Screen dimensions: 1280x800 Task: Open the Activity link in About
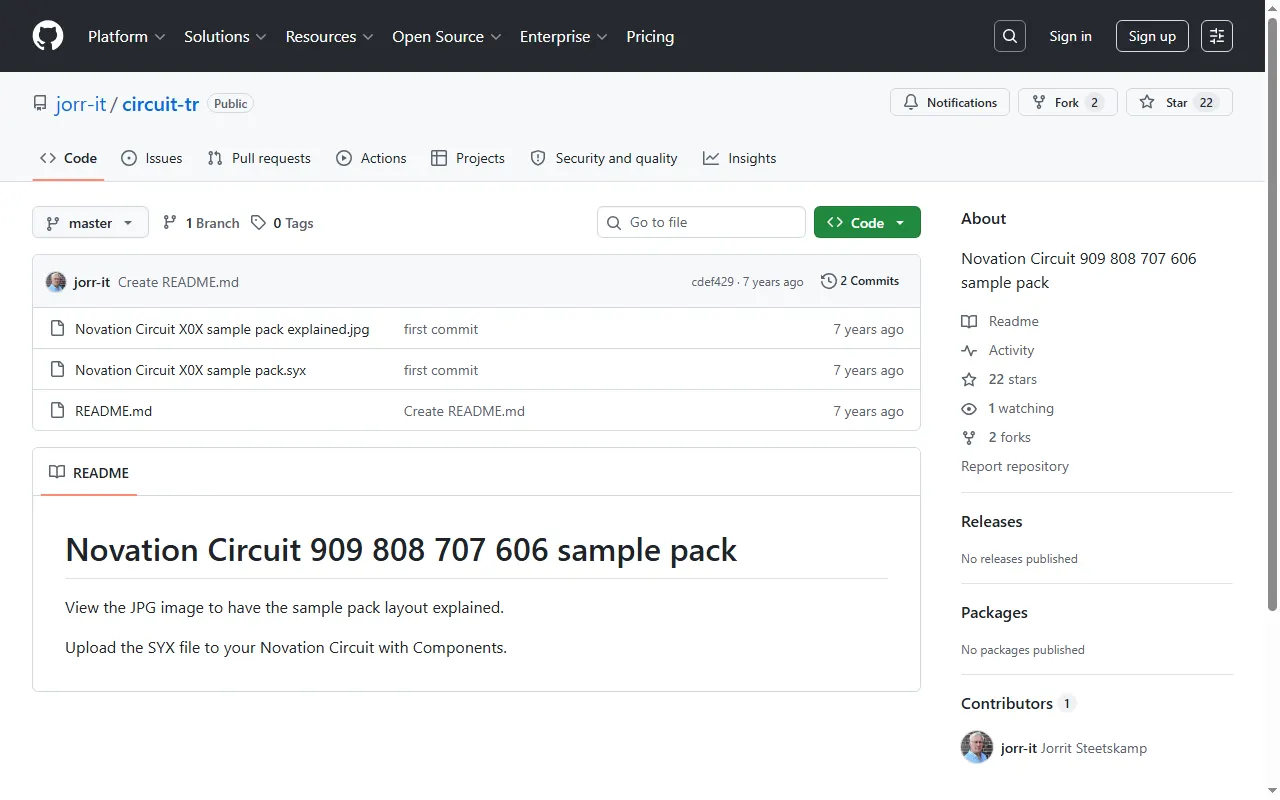click(x=998, y=350)
